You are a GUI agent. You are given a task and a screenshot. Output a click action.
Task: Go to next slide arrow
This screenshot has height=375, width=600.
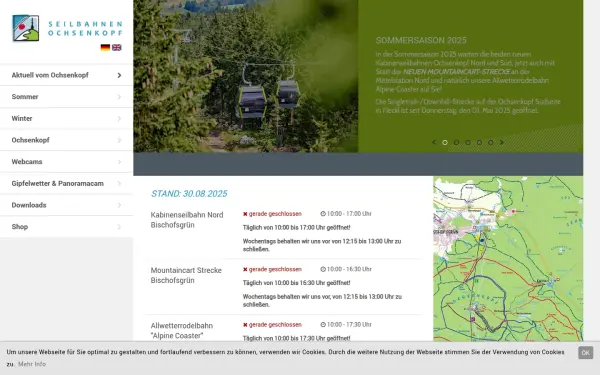[x=502, y=142]
